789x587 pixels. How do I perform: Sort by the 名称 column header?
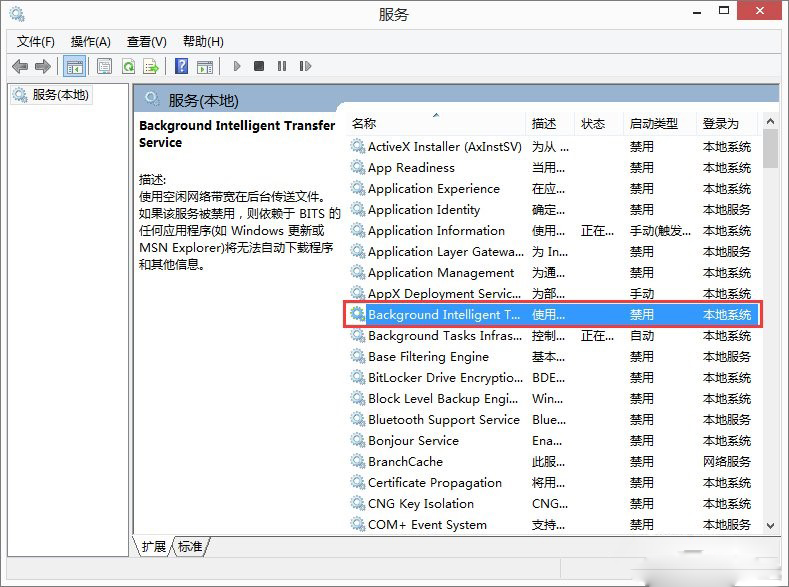[437, 124]
